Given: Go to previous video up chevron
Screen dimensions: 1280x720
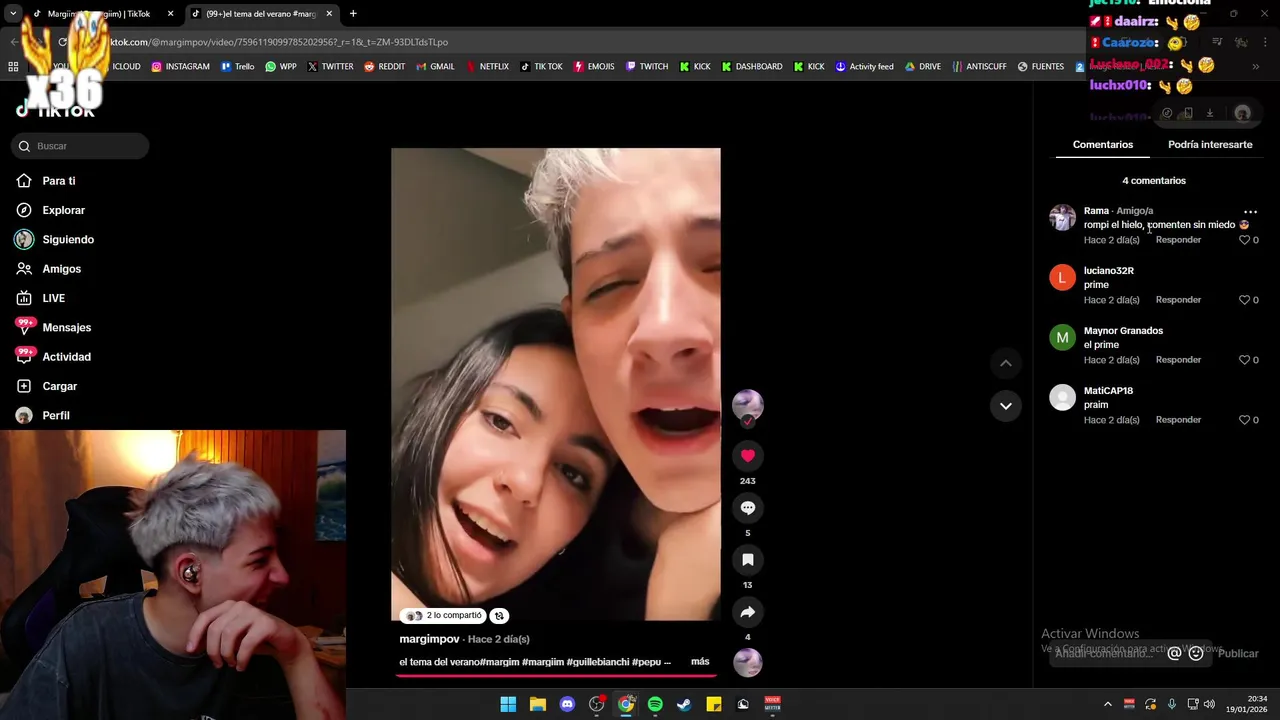Looking at the screenshot, I should (x=1005, y=363).
